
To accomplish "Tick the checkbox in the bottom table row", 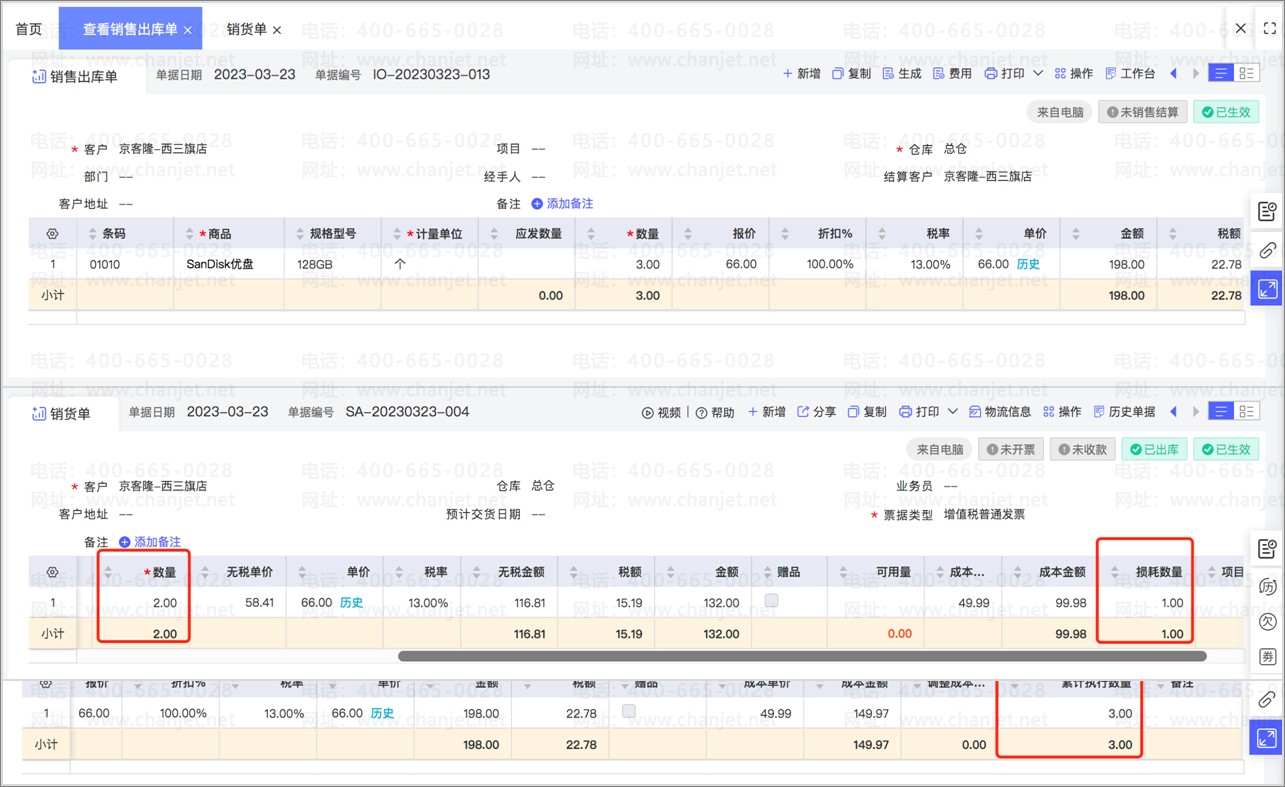I will (628, 711).
